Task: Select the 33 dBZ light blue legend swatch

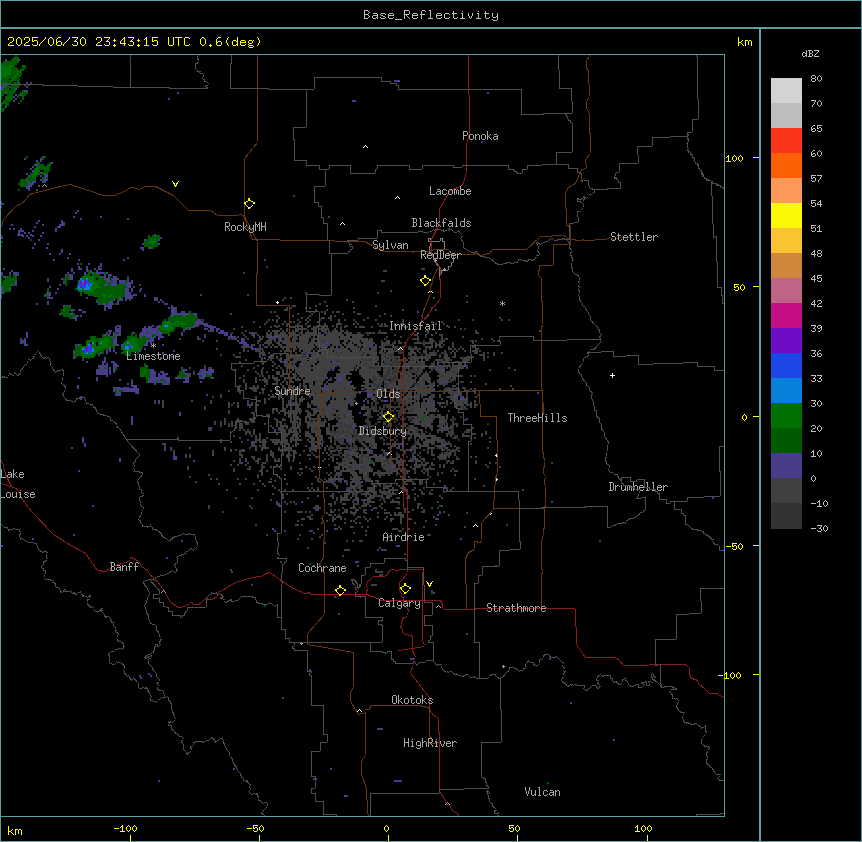Action: click(786, 391)
